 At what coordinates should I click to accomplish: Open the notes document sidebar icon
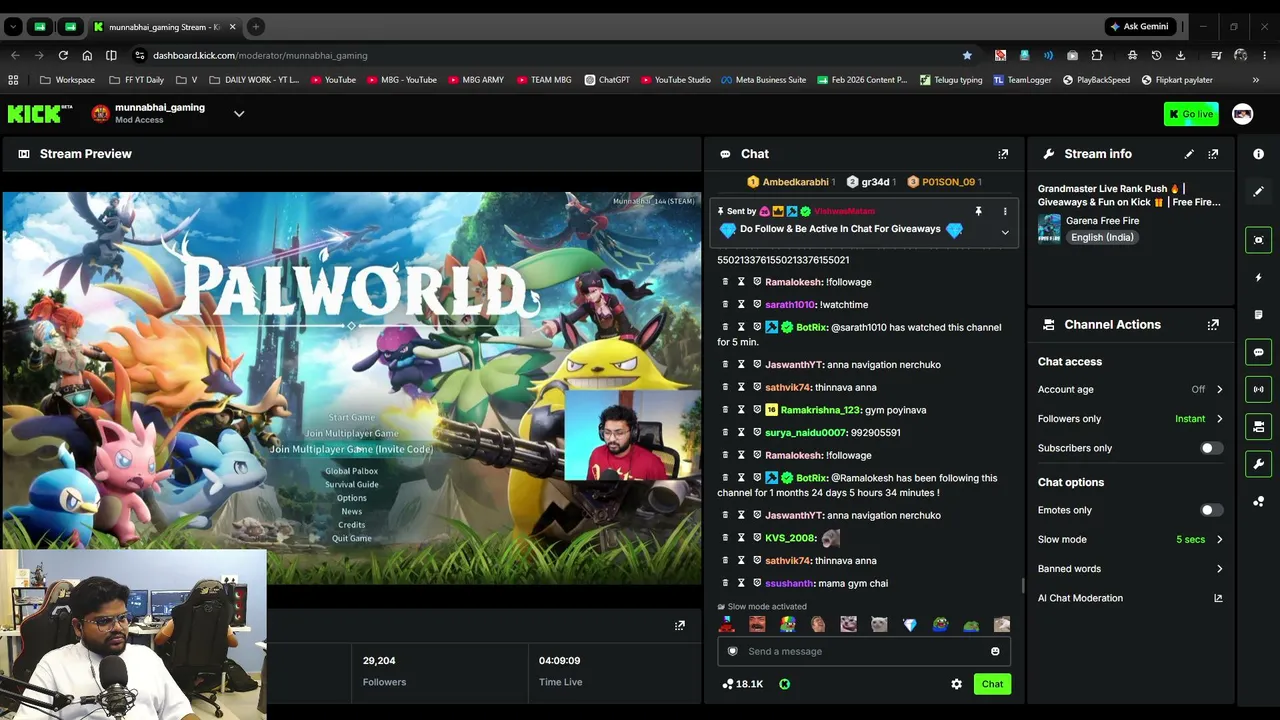point(1259,315)
